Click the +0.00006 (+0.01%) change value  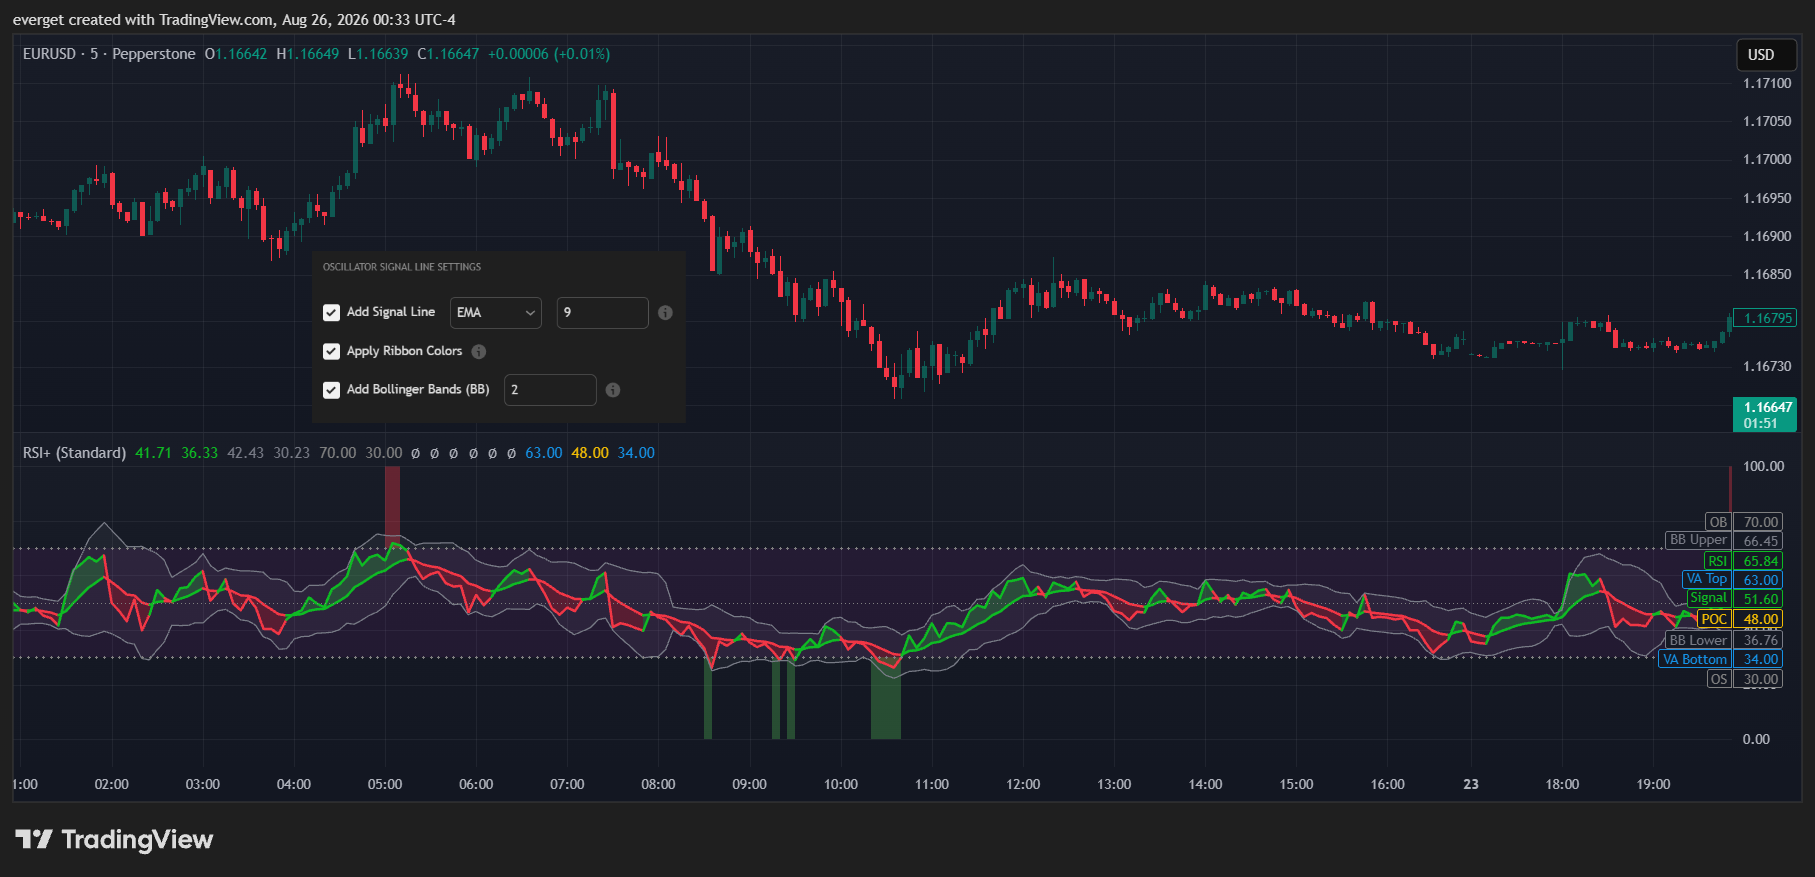pyautogui.click(x=549, y=54)
